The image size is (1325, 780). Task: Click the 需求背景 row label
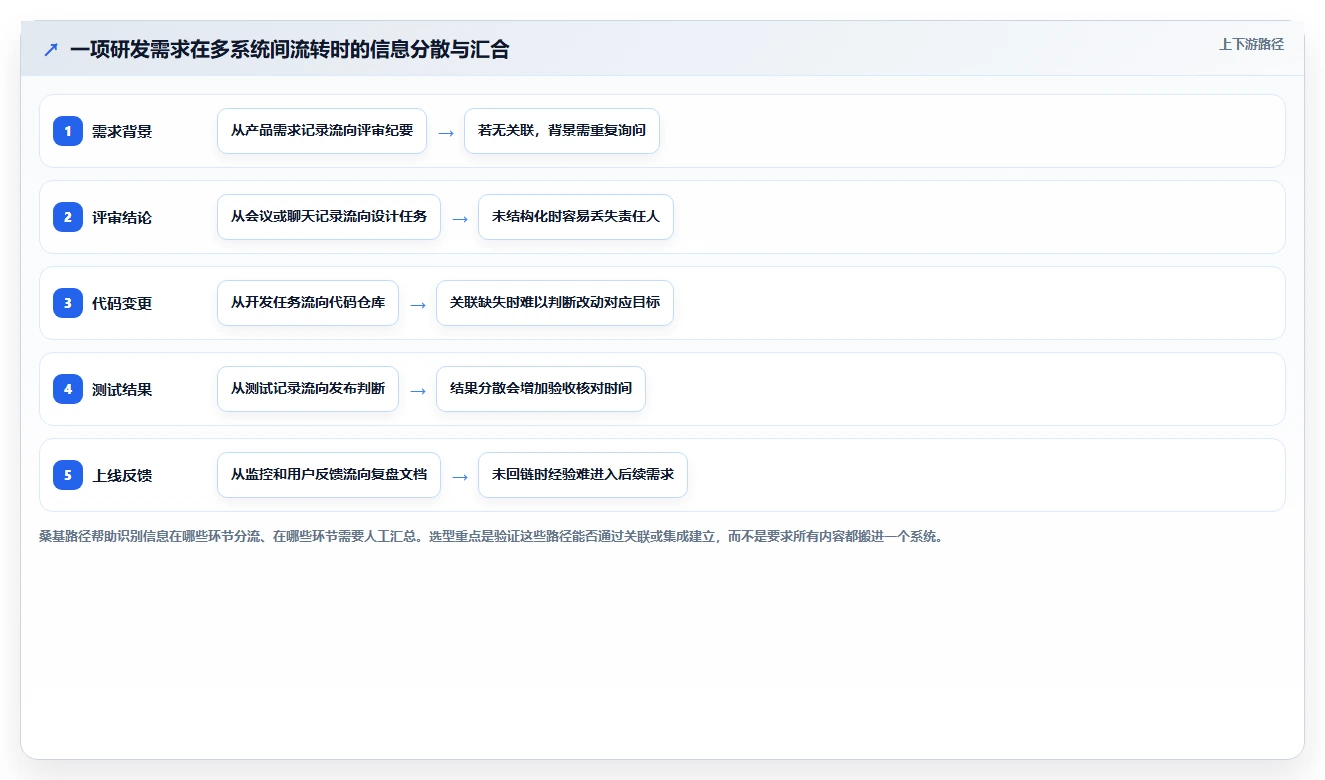122,131
